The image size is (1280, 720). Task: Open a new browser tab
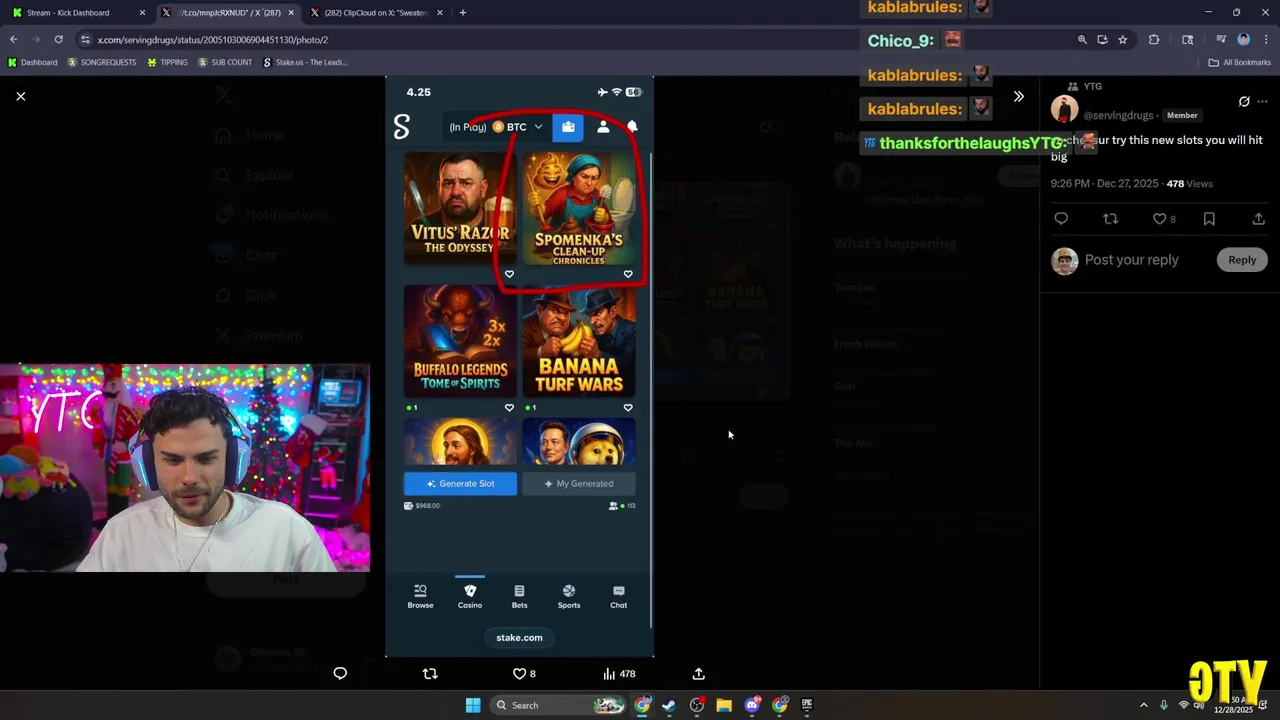point(462,13)
